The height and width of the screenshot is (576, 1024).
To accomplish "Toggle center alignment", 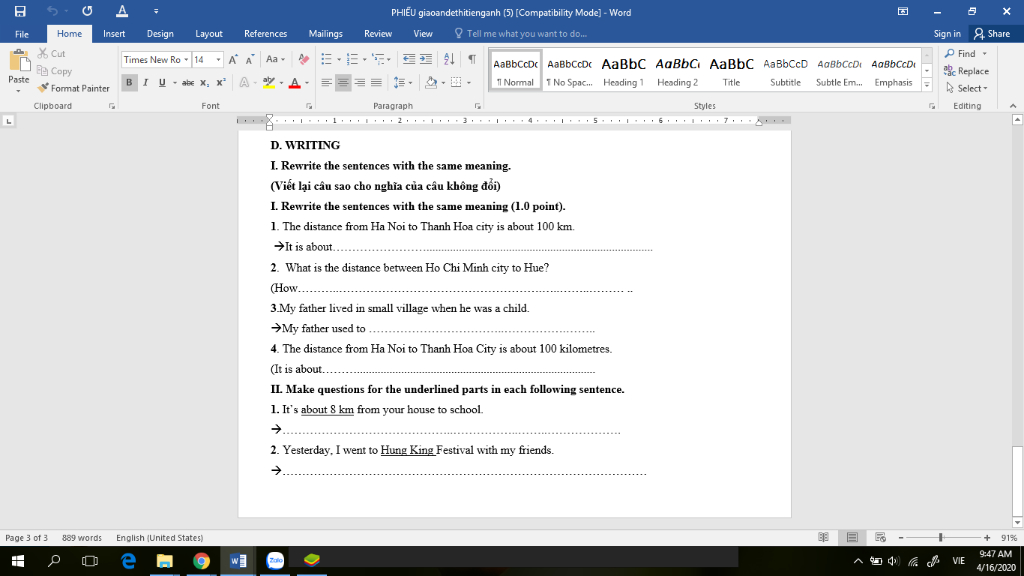I will (x=343, y=82).
